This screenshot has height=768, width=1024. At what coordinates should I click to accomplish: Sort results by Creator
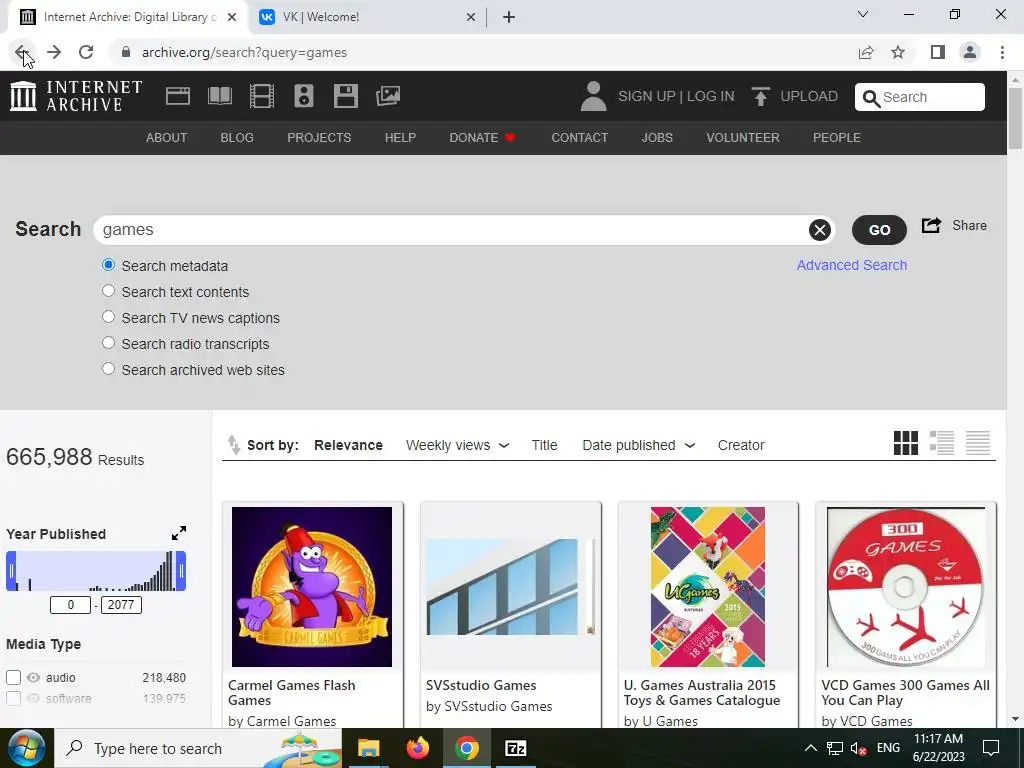(x=741, y=445)
